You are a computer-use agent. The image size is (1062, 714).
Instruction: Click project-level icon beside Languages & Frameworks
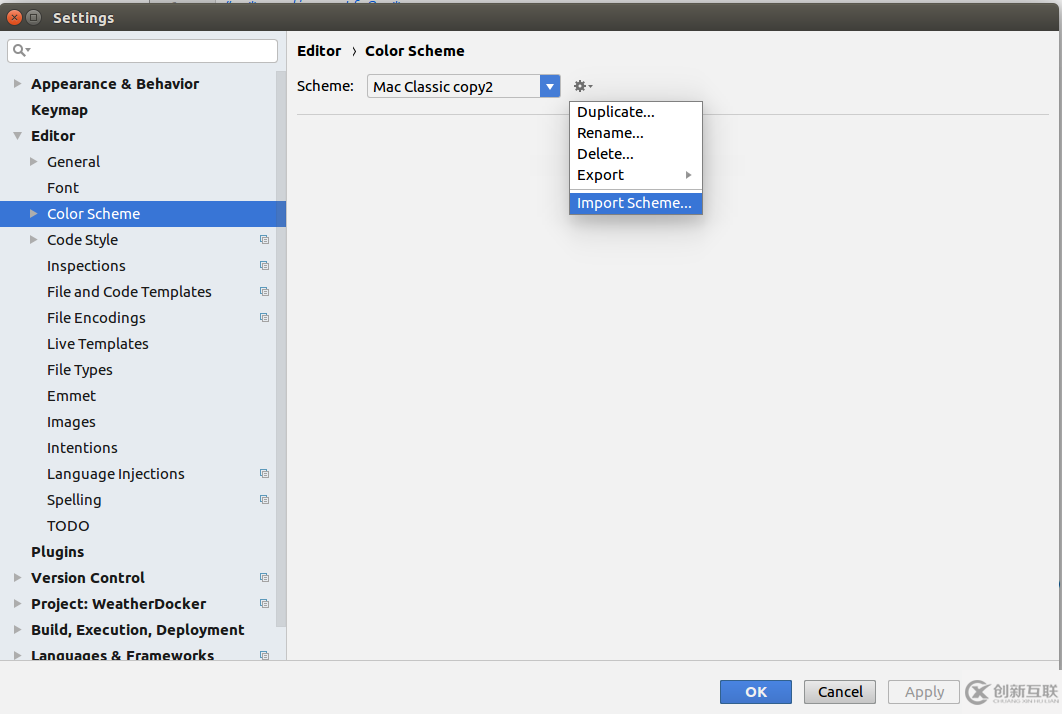[264, 655]
